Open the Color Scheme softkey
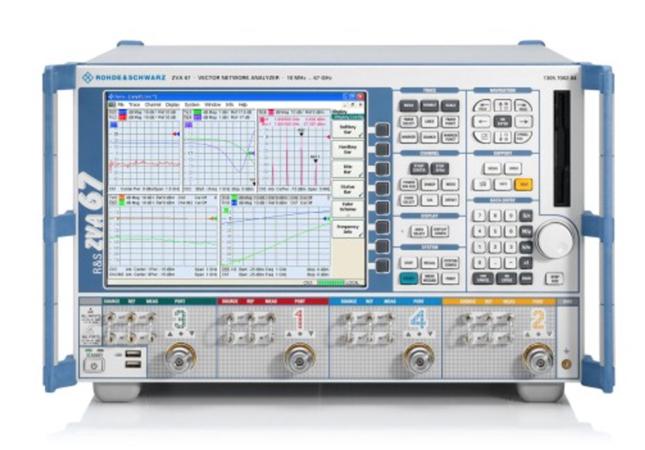This screenshot has height=450, width=645. click(x=347, y=209)
